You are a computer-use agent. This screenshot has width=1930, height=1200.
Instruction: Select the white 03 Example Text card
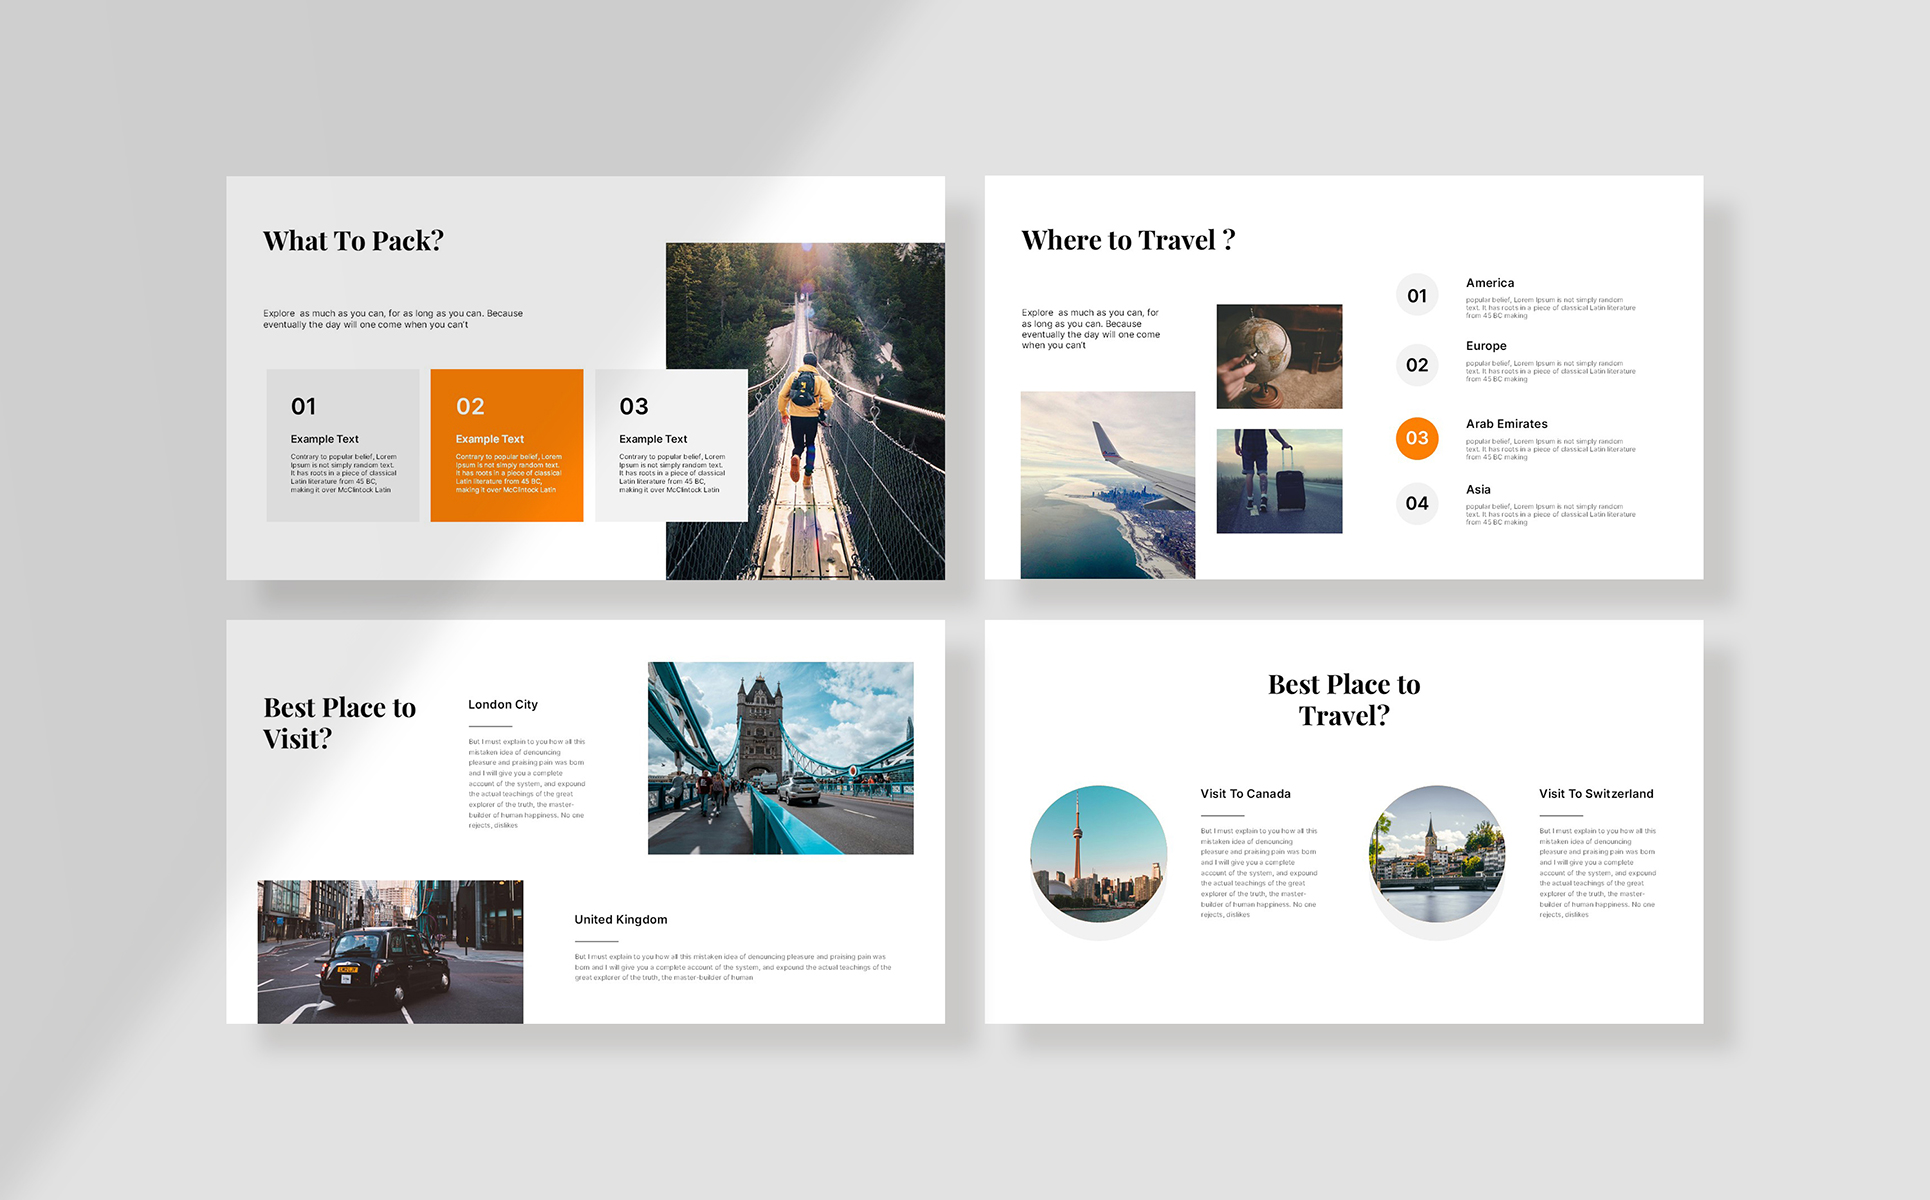coord(670,445)
